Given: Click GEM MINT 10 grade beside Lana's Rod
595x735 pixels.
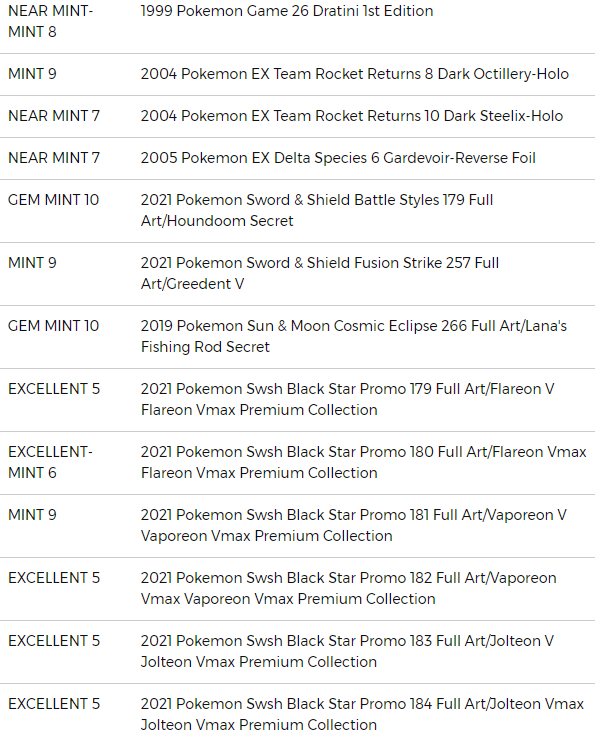Looking at the screenshot, I should [x=53, y=326].
